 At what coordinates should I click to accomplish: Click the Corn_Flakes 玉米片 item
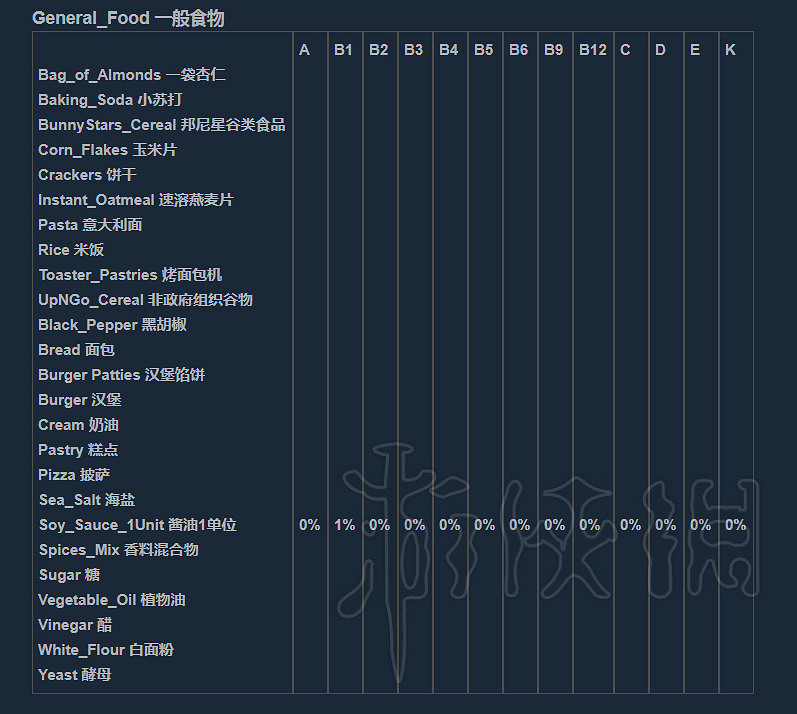pyautogui.click(x=107, y=150)
